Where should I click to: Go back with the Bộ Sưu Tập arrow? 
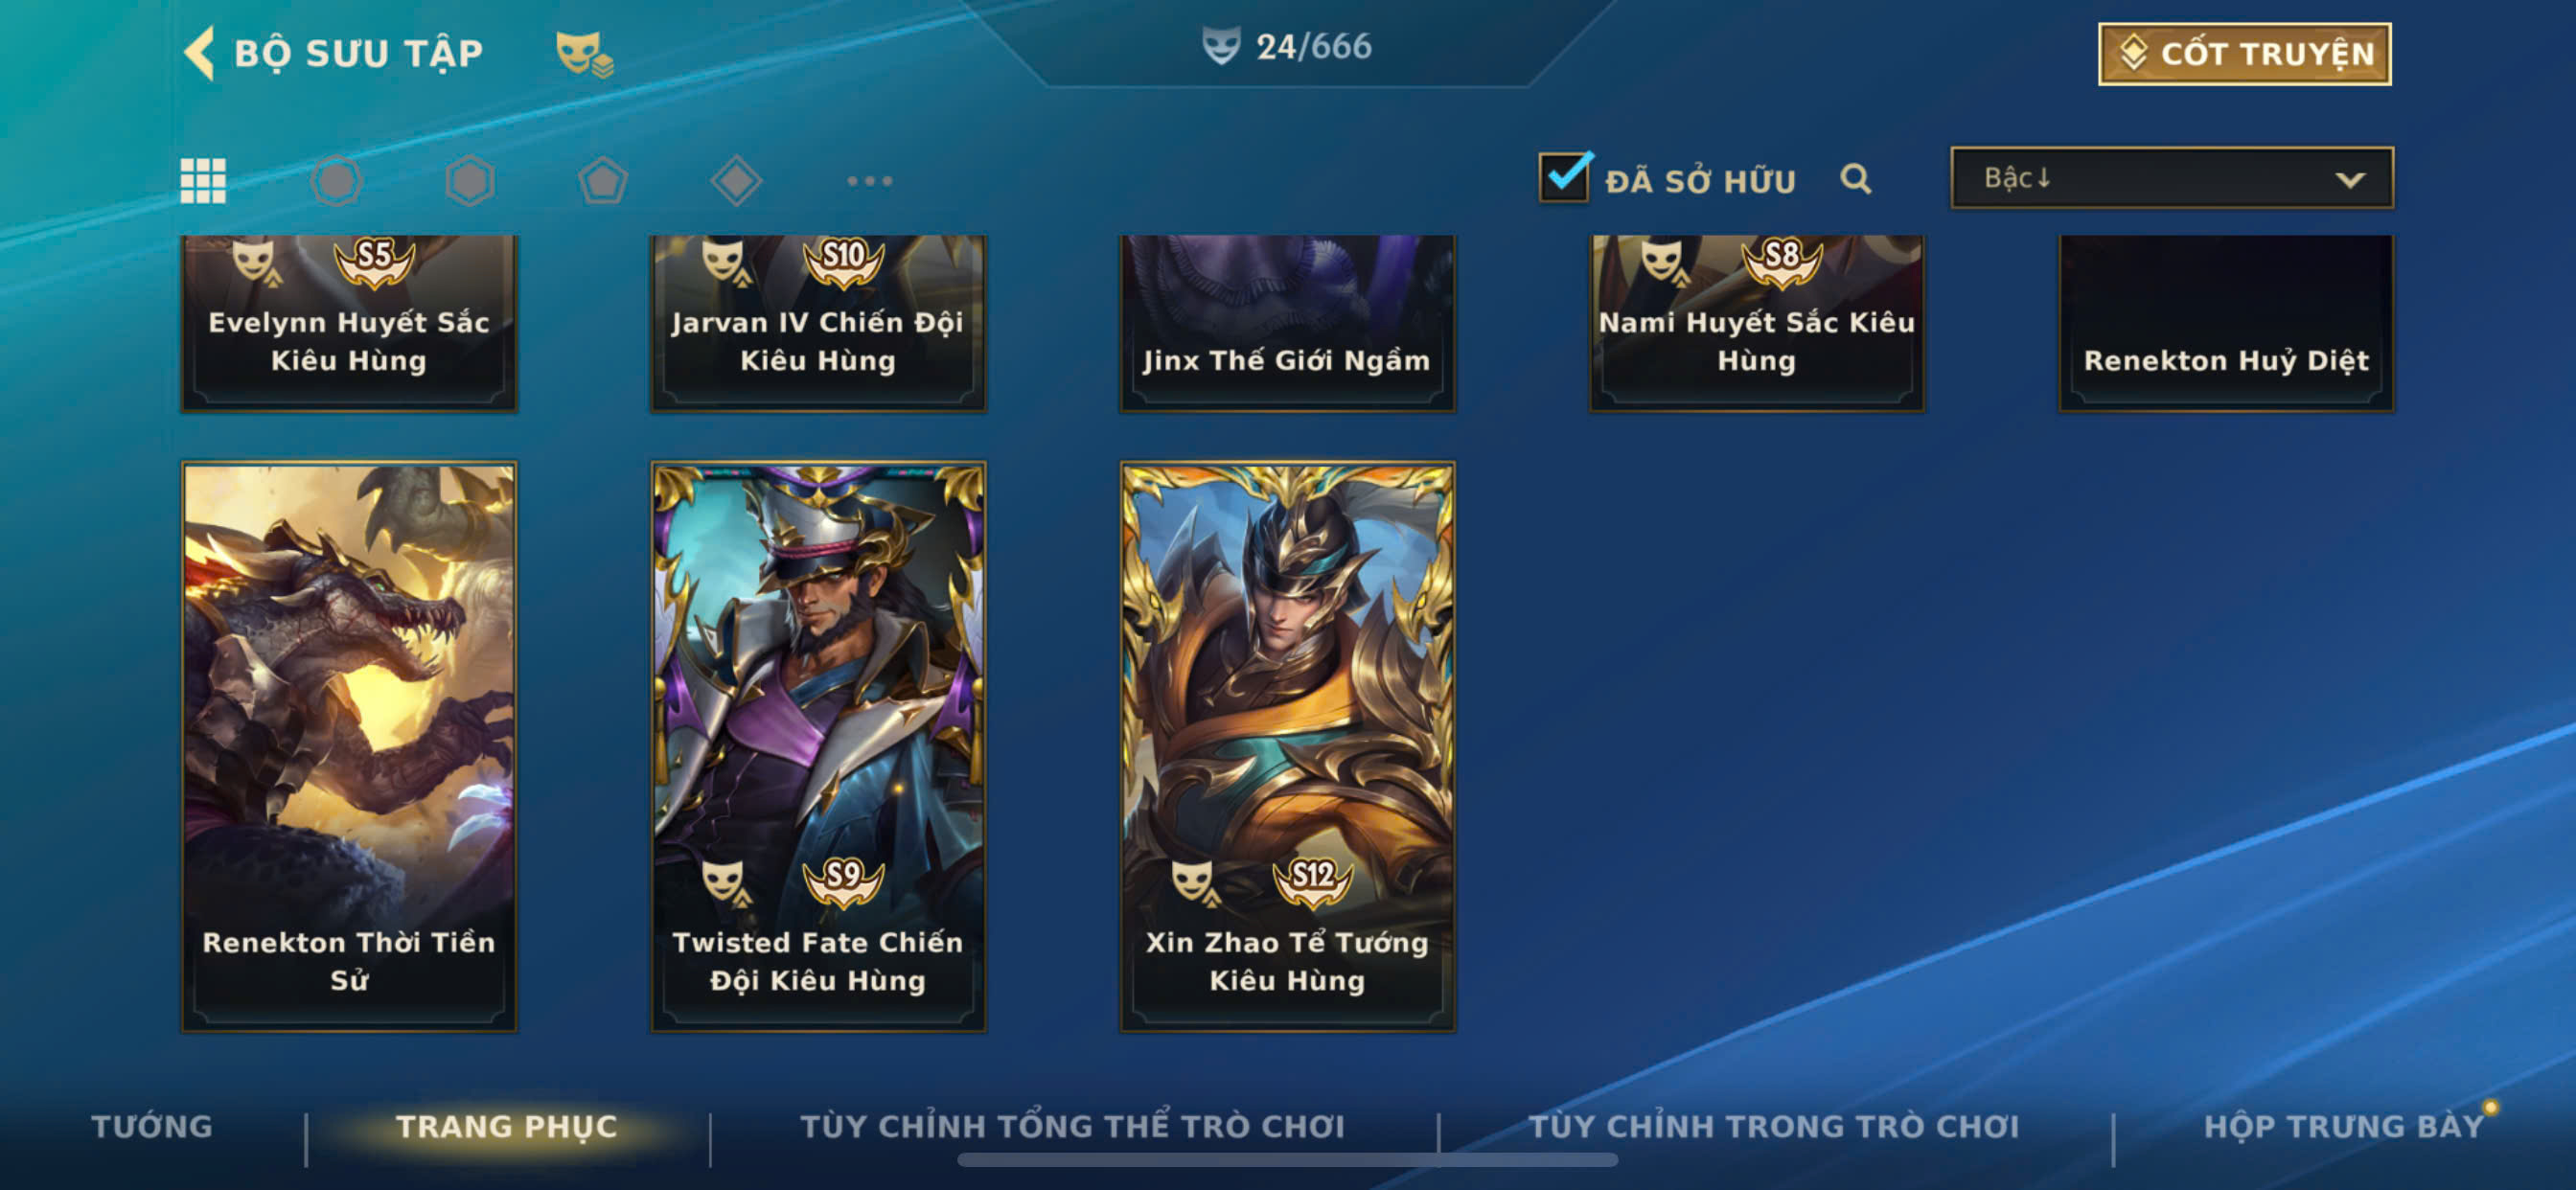[x=200, y=53]
